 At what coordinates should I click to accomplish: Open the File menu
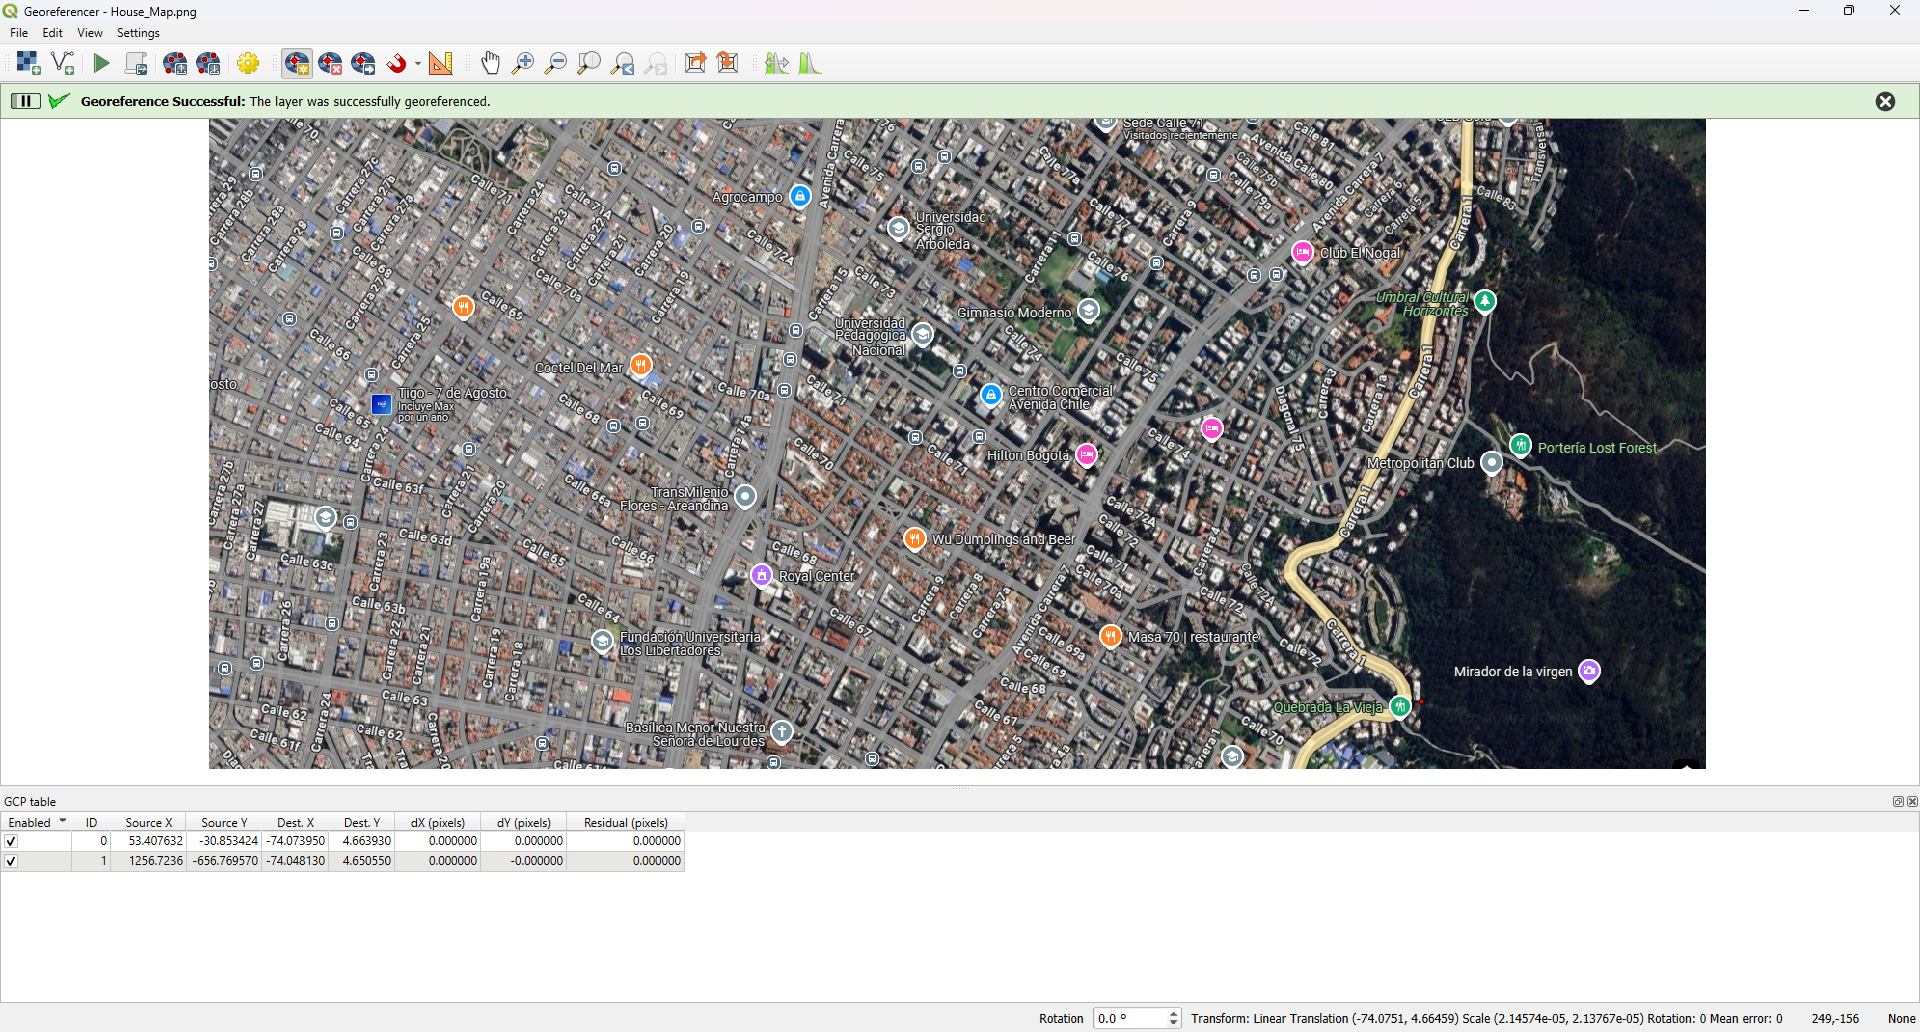coord(19,33)
